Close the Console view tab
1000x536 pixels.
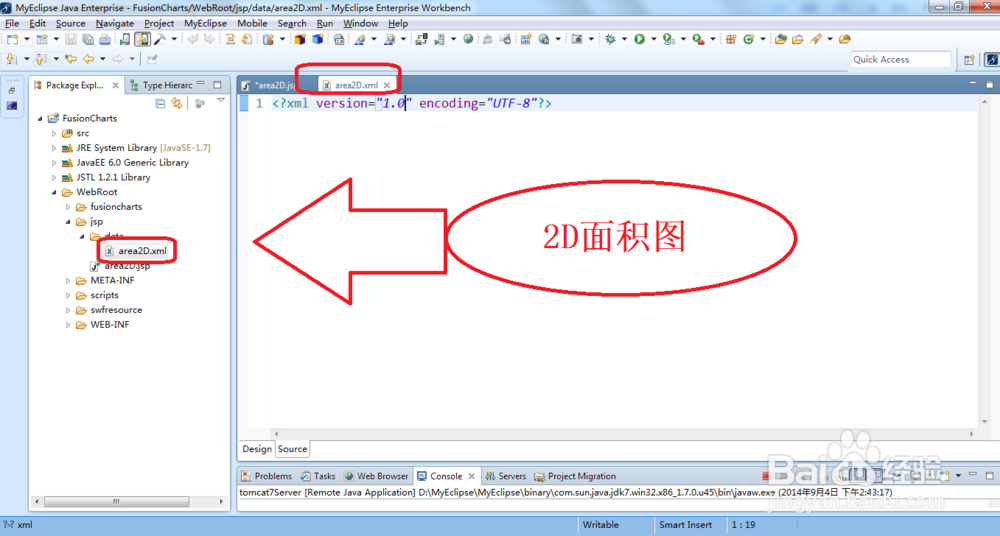(x=471, y=476)
